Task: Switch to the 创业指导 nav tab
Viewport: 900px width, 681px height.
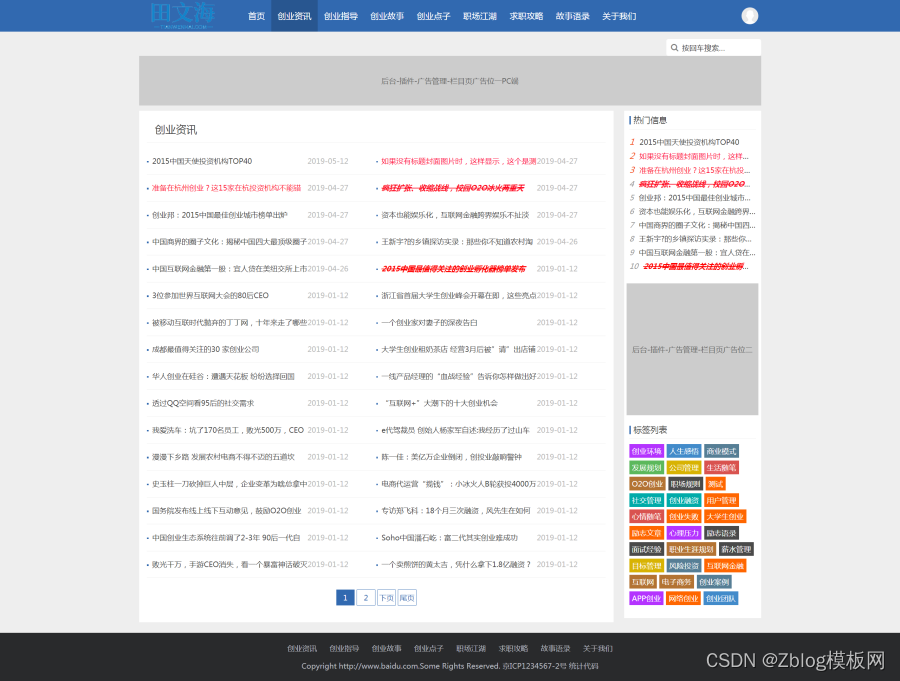Action: [x=340, y=16]
